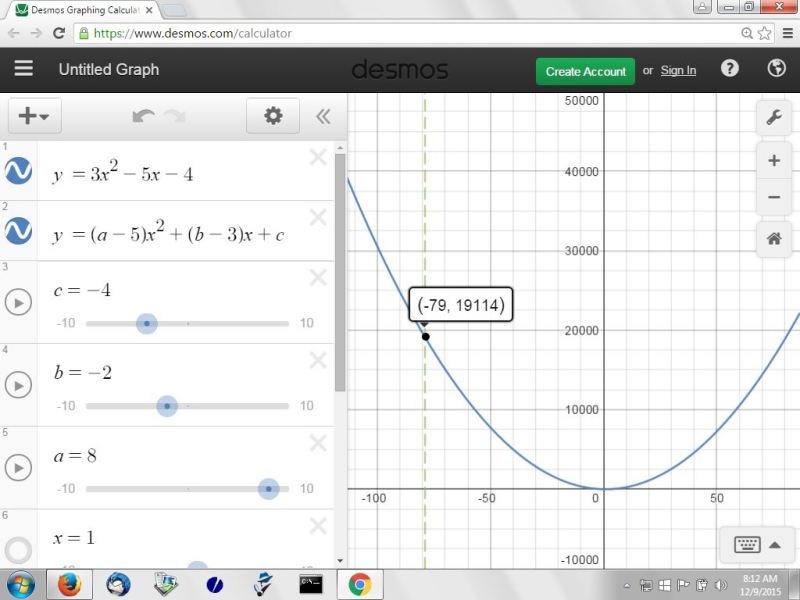Bookmark this page with the star
Viewport: 800px width, 600px height.
click(x=764, y=33)
